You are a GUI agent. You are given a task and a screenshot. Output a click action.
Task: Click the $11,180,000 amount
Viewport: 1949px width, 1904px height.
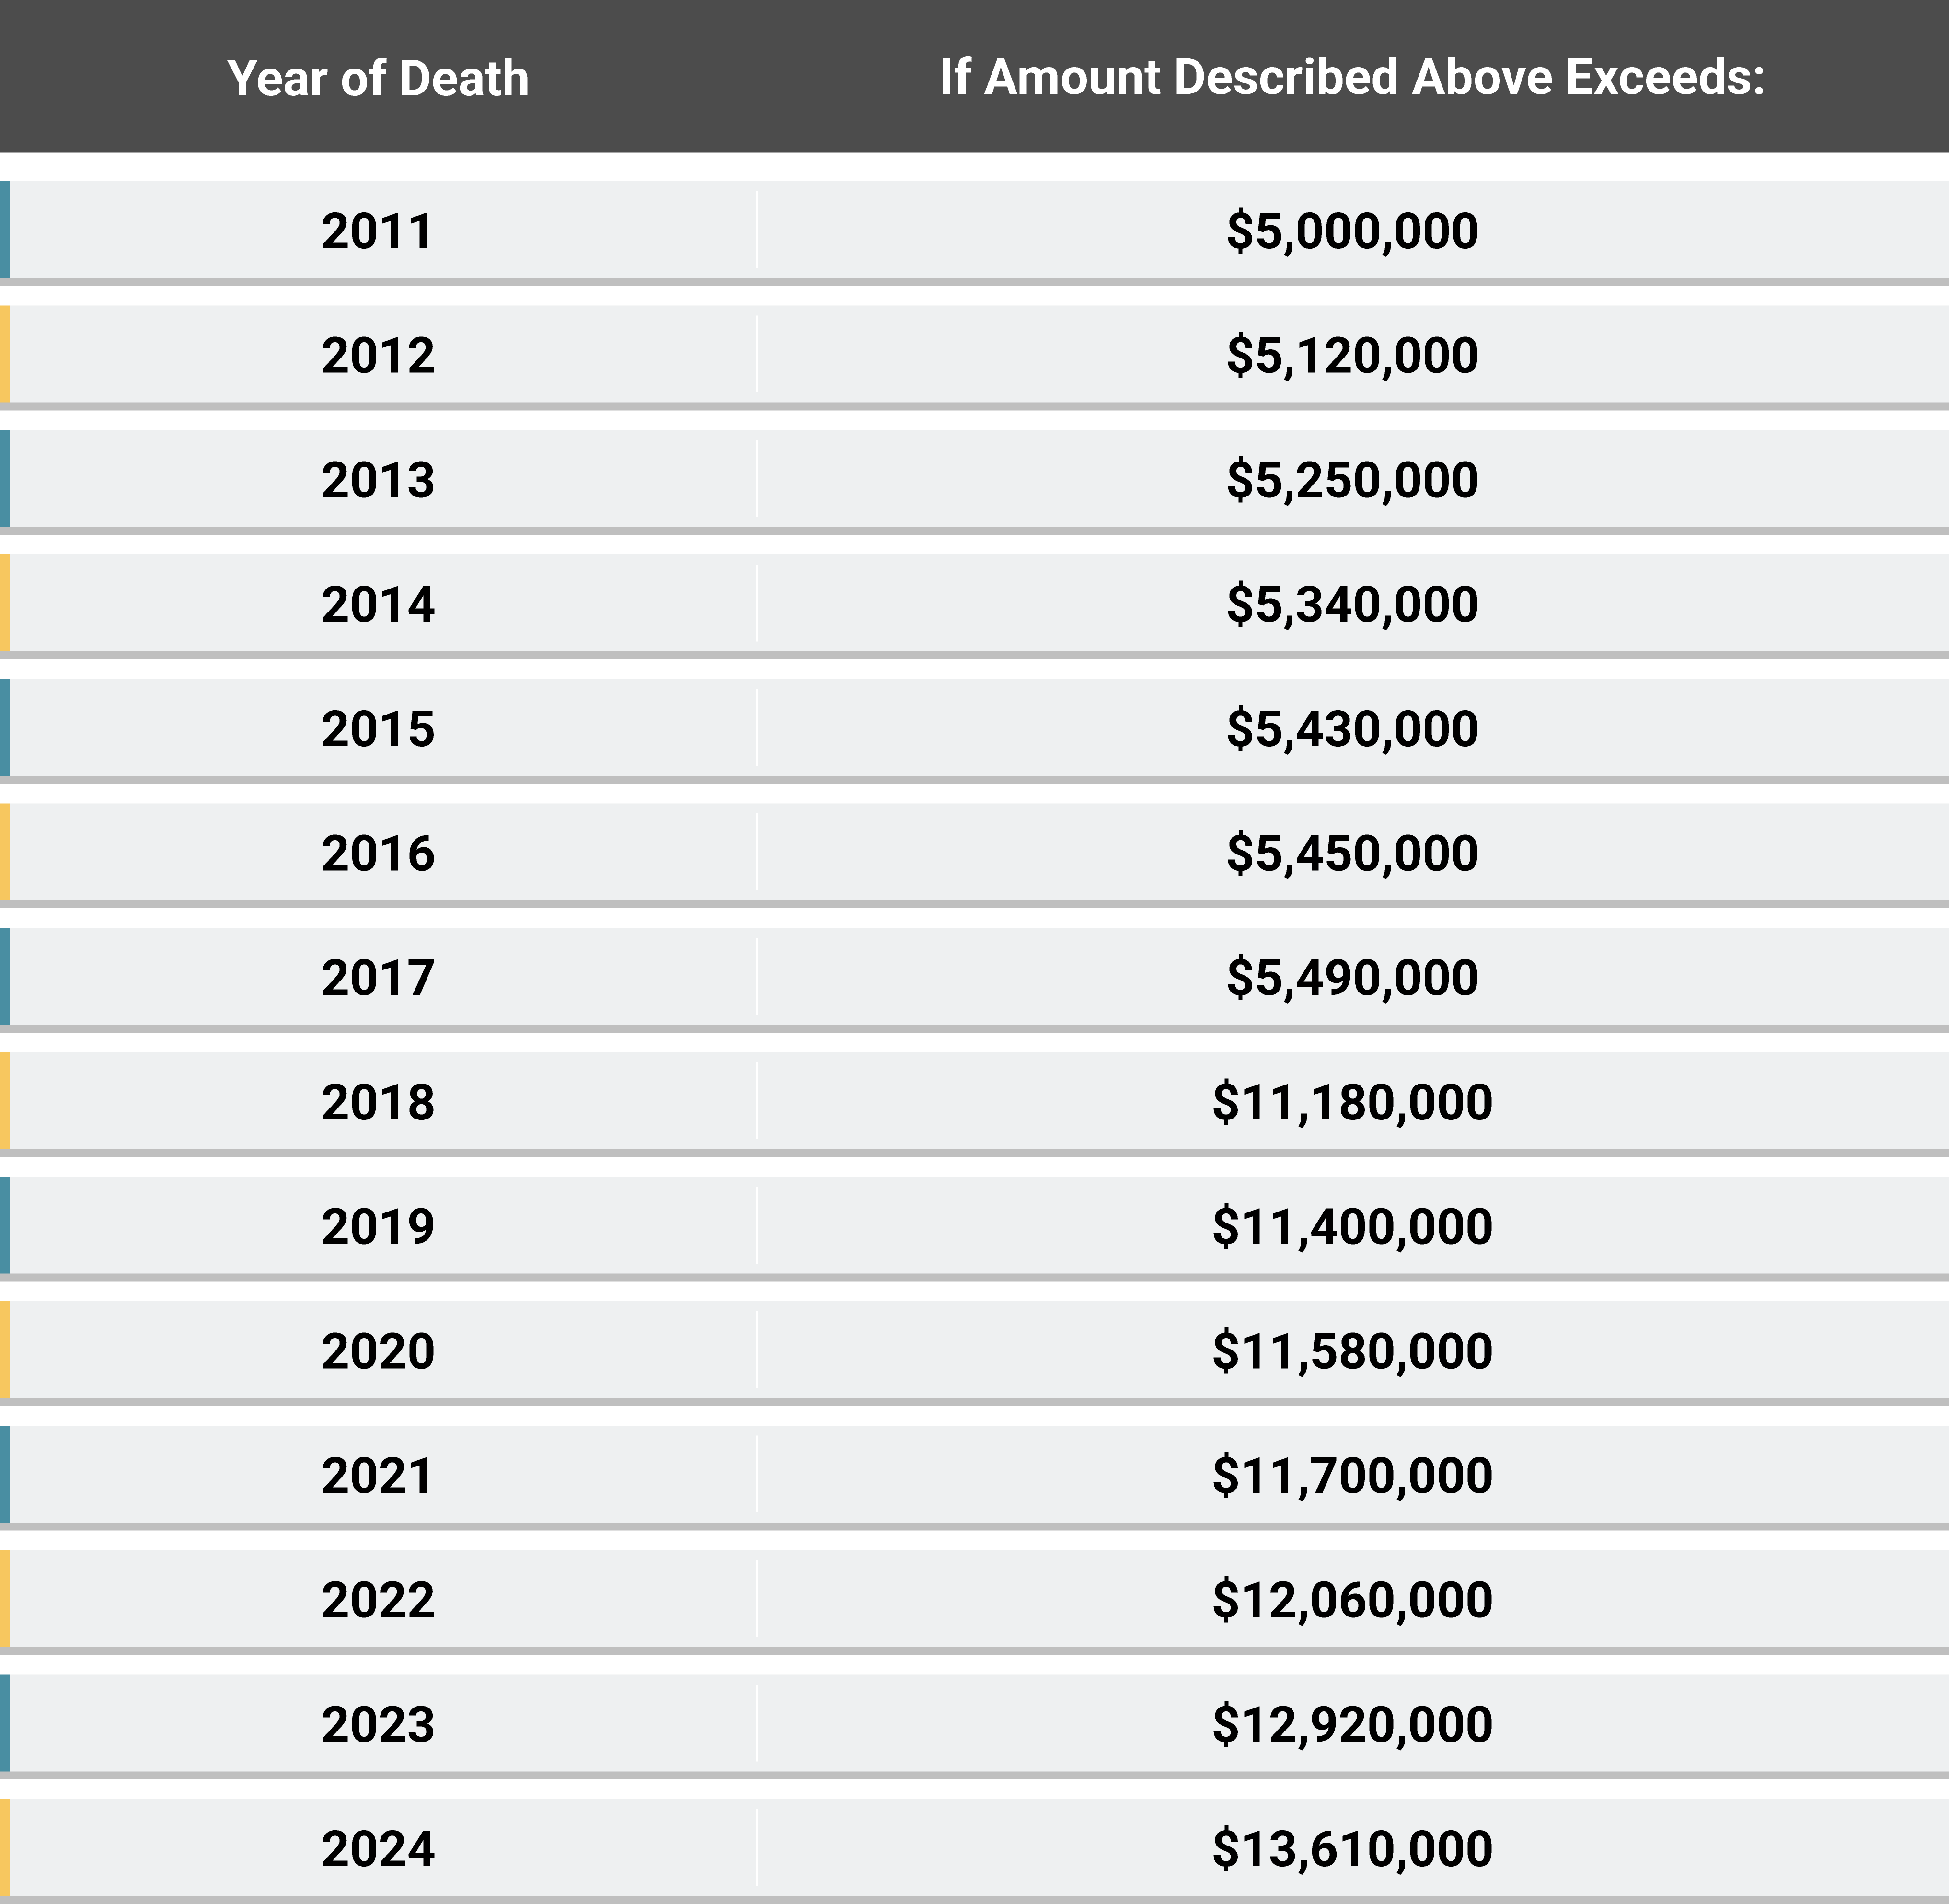[x=1352, y=1102]
